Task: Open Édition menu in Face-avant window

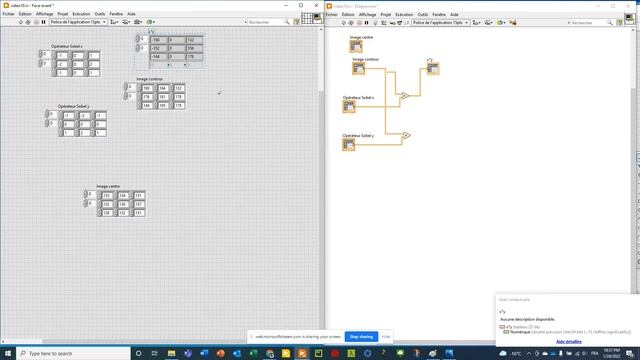Action: 25,14
